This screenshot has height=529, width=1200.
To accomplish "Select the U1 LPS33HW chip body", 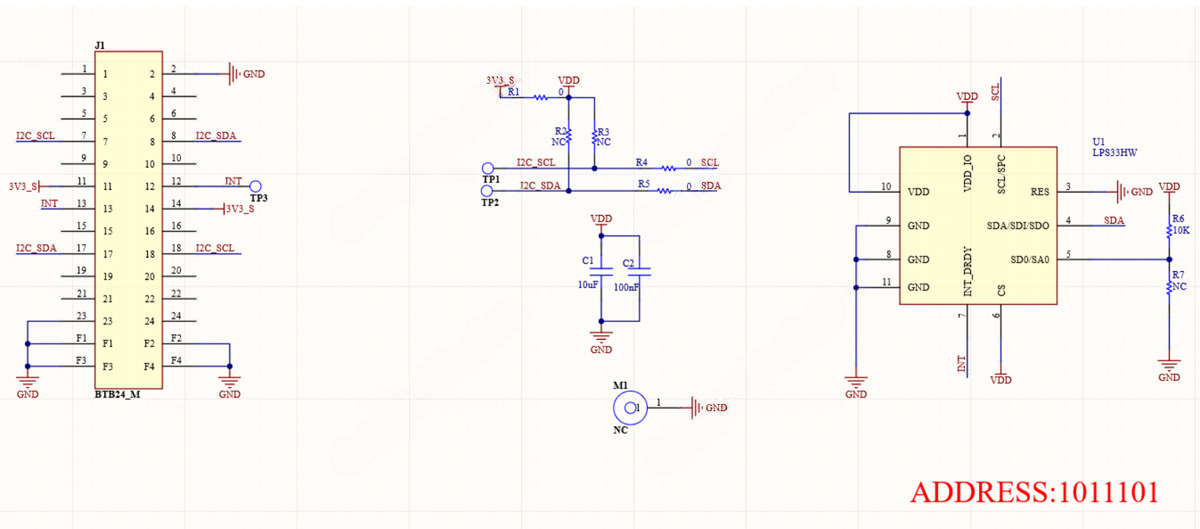I will click(976, 226).
